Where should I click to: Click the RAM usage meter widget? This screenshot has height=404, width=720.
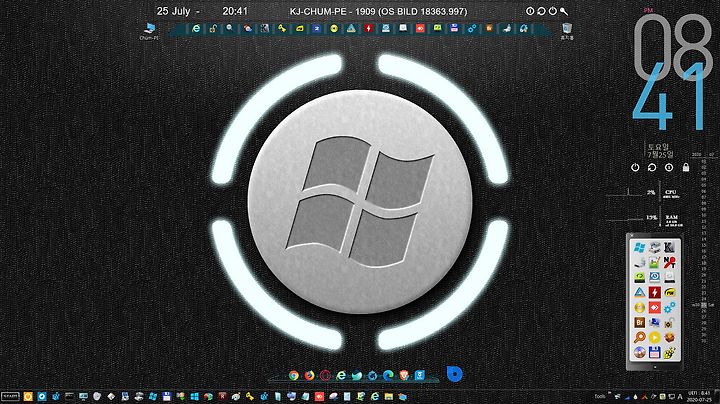tap(645, 219)
